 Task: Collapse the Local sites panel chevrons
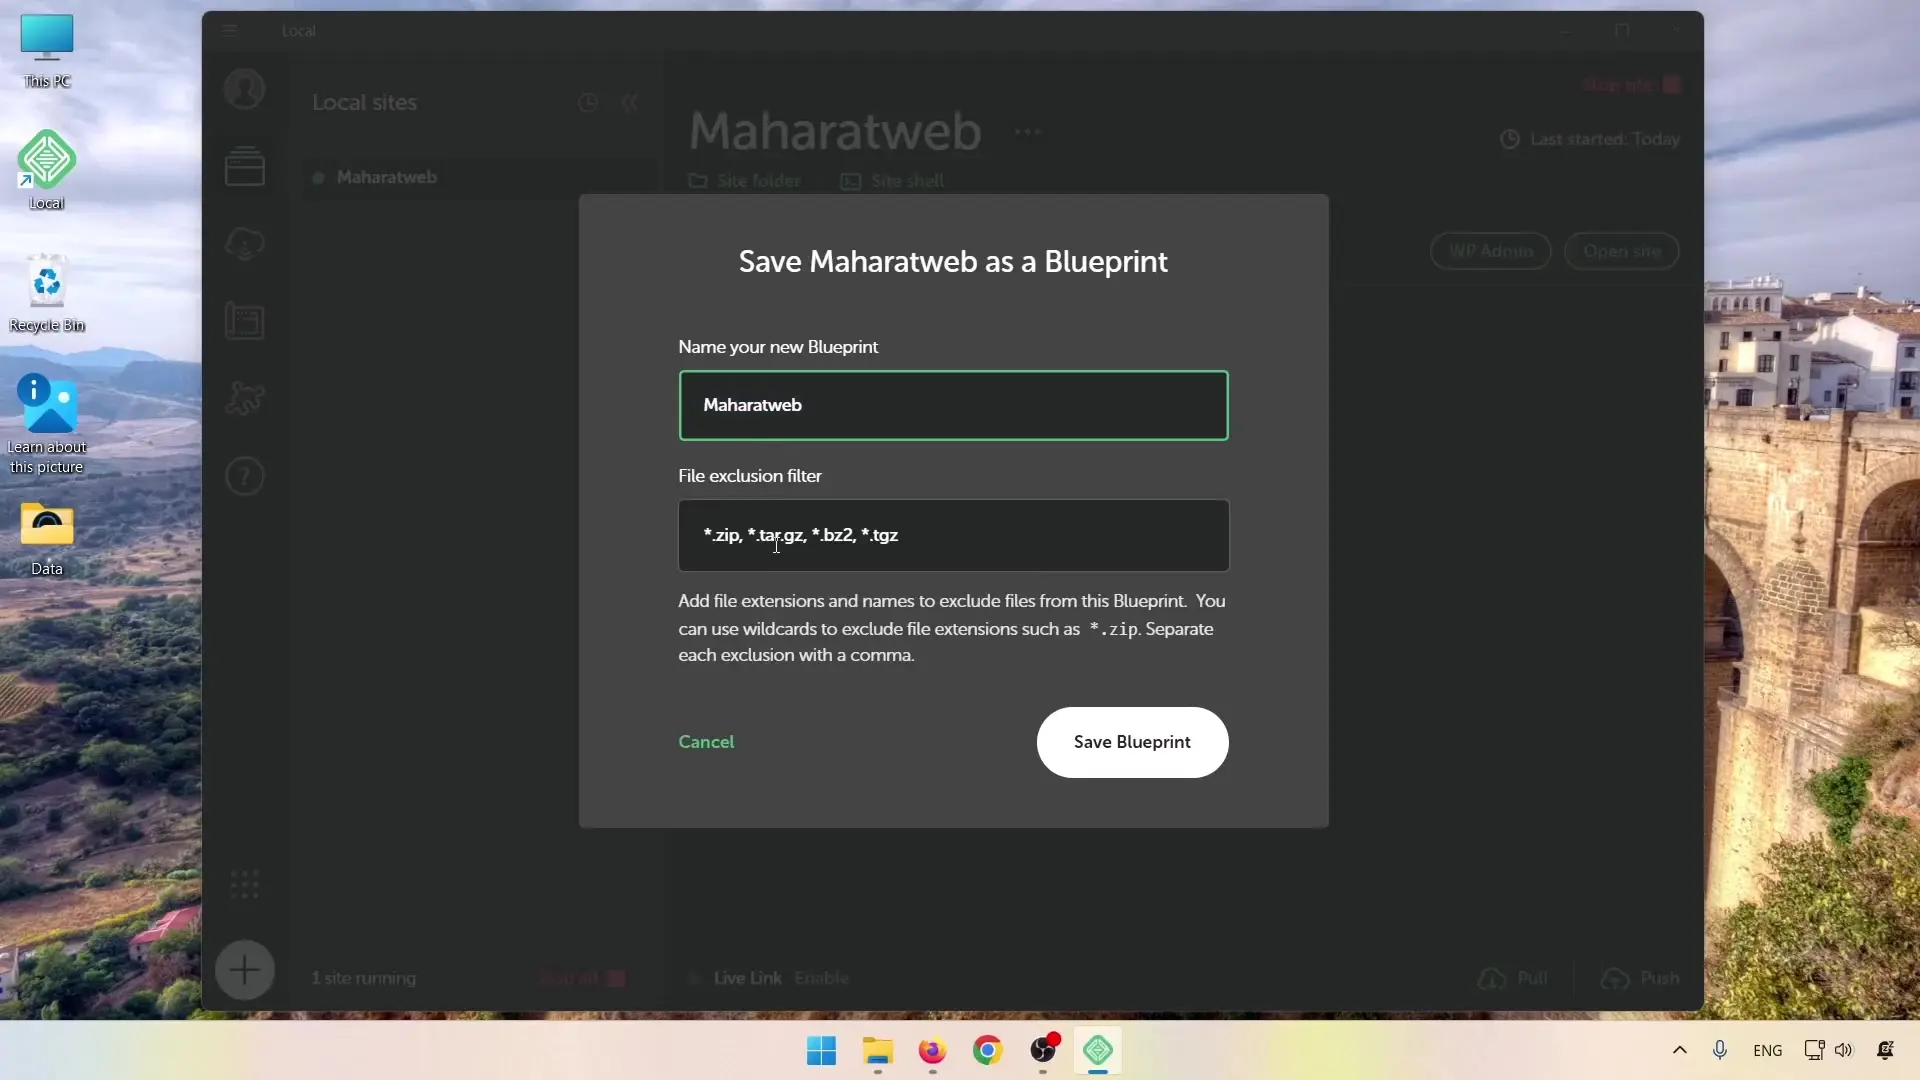[x=630, y=102]
